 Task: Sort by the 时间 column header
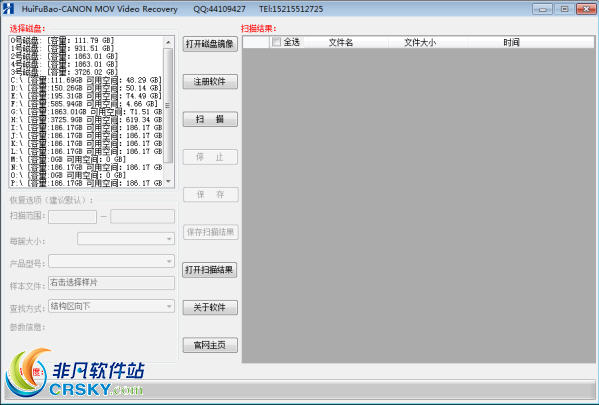[x=511, y=42]
